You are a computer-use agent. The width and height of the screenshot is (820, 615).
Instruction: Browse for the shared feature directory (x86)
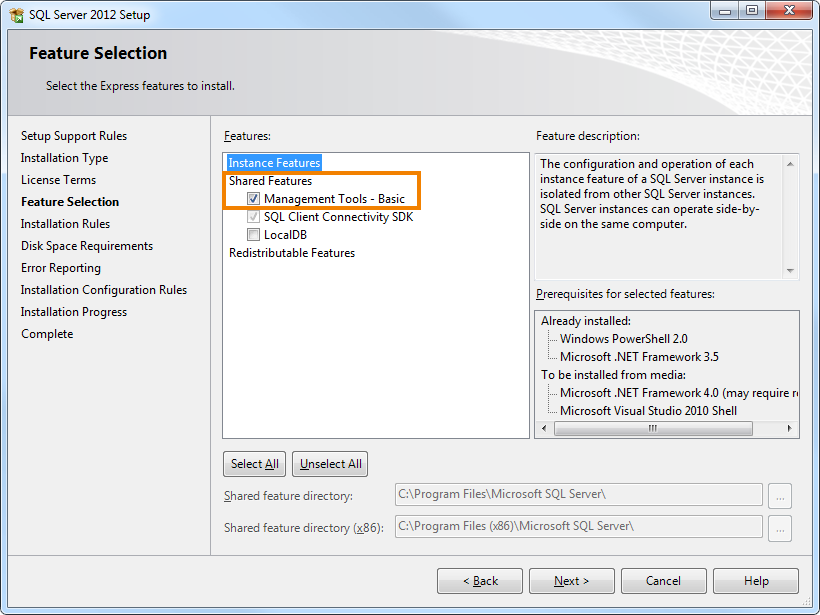click(x=779, y=529)
